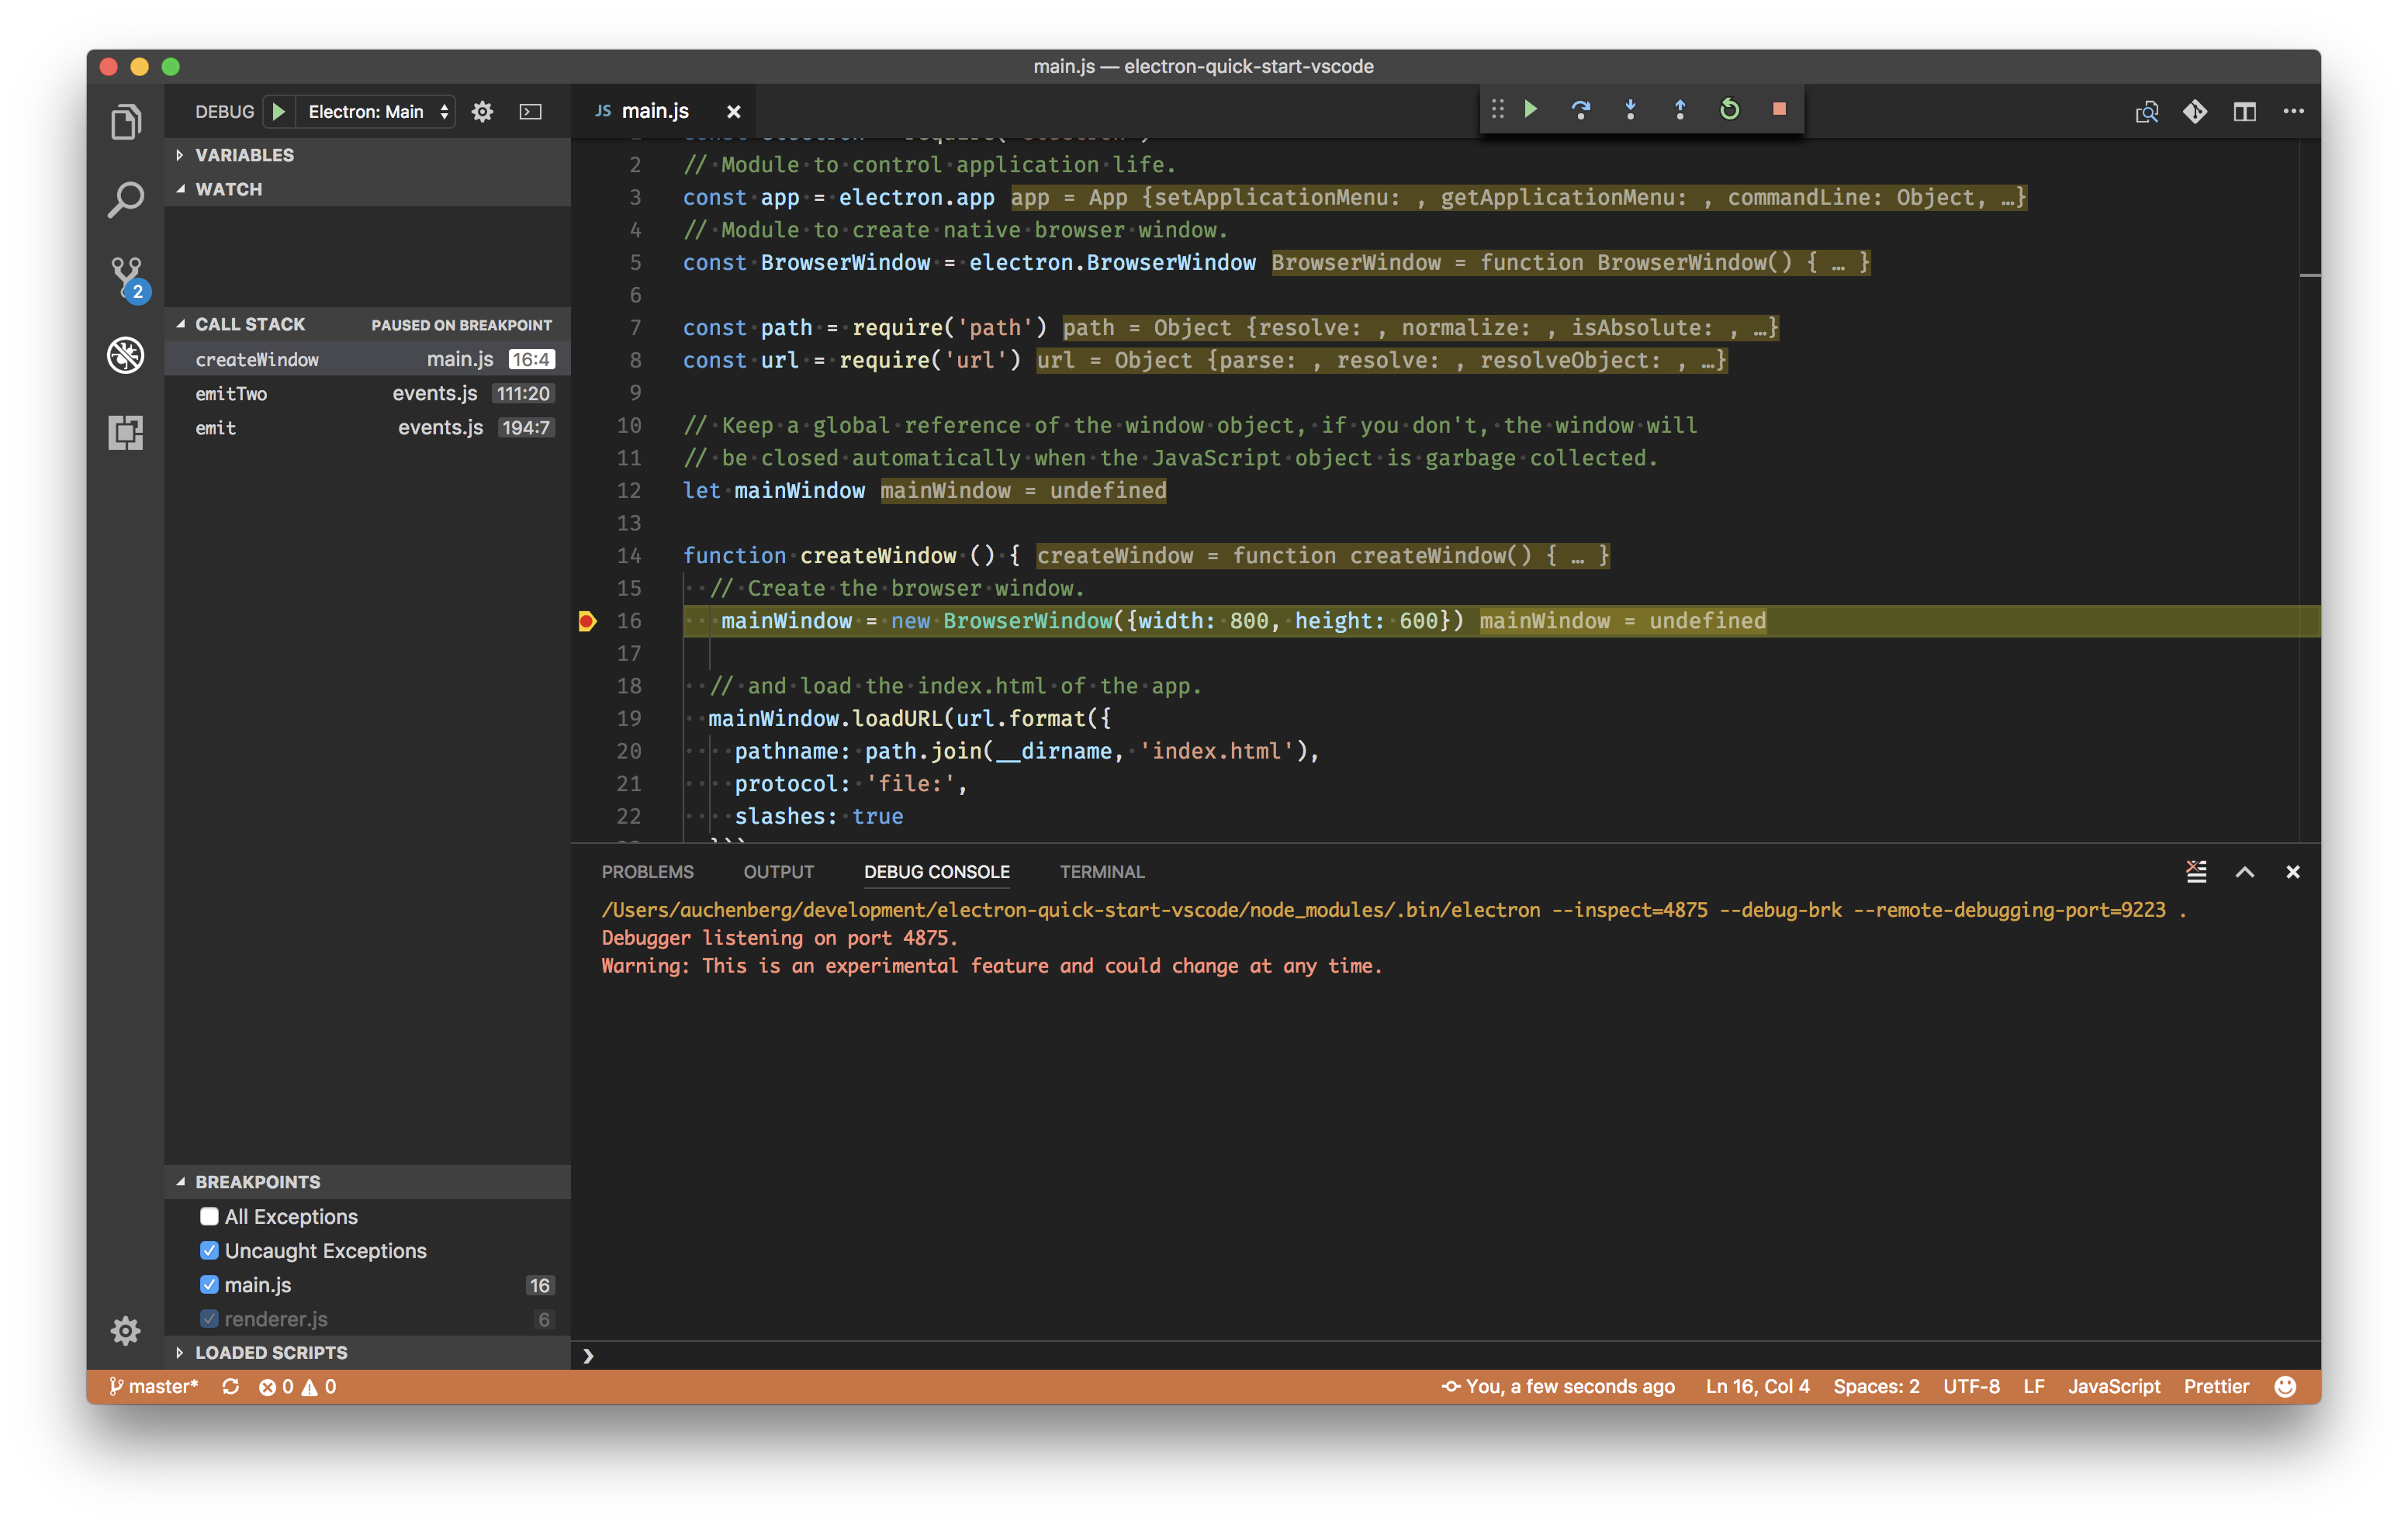Viewport: 2408px width, 1528px height.
Task: Open the Debug view icon in activity bar
Action: [x=126, y=355]
